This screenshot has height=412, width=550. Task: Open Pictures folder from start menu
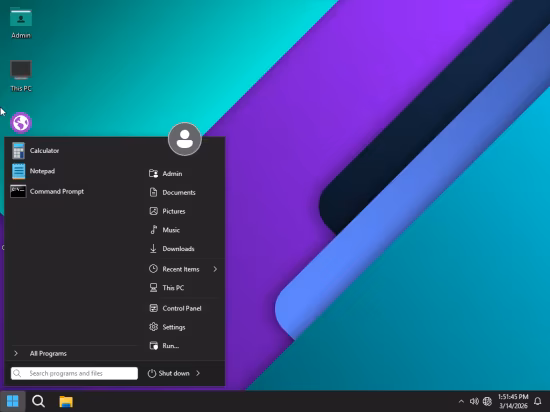tap(184, 211)
